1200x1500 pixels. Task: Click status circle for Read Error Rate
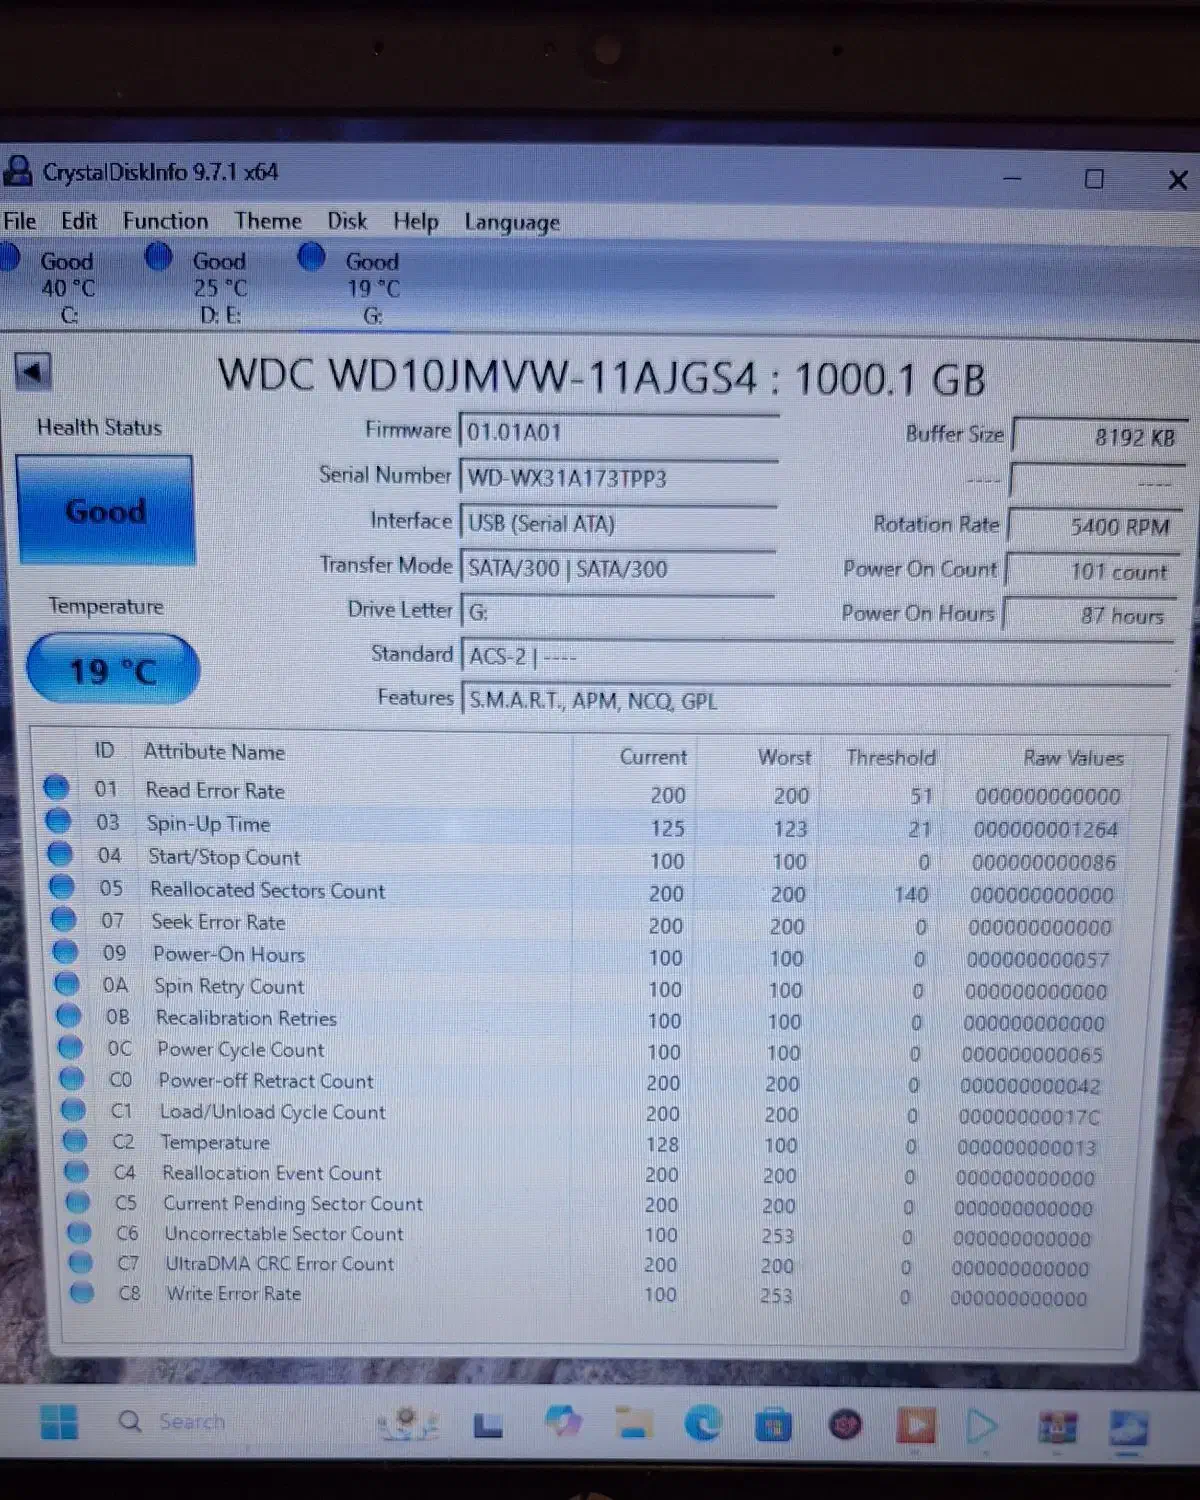coord(57,788)
